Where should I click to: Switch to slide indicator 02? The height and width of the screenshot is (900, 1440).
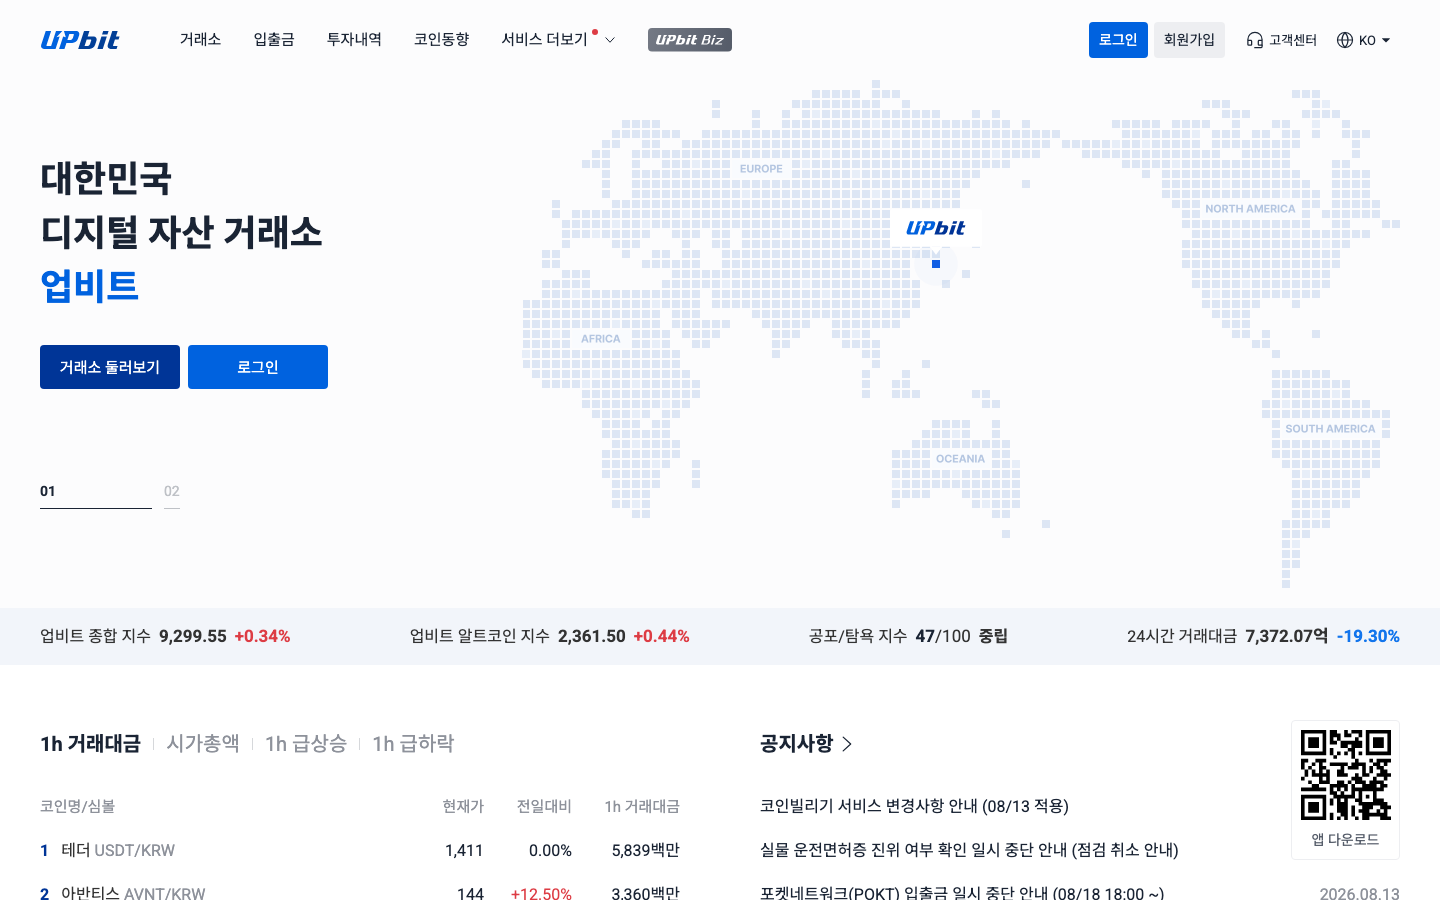172,495
